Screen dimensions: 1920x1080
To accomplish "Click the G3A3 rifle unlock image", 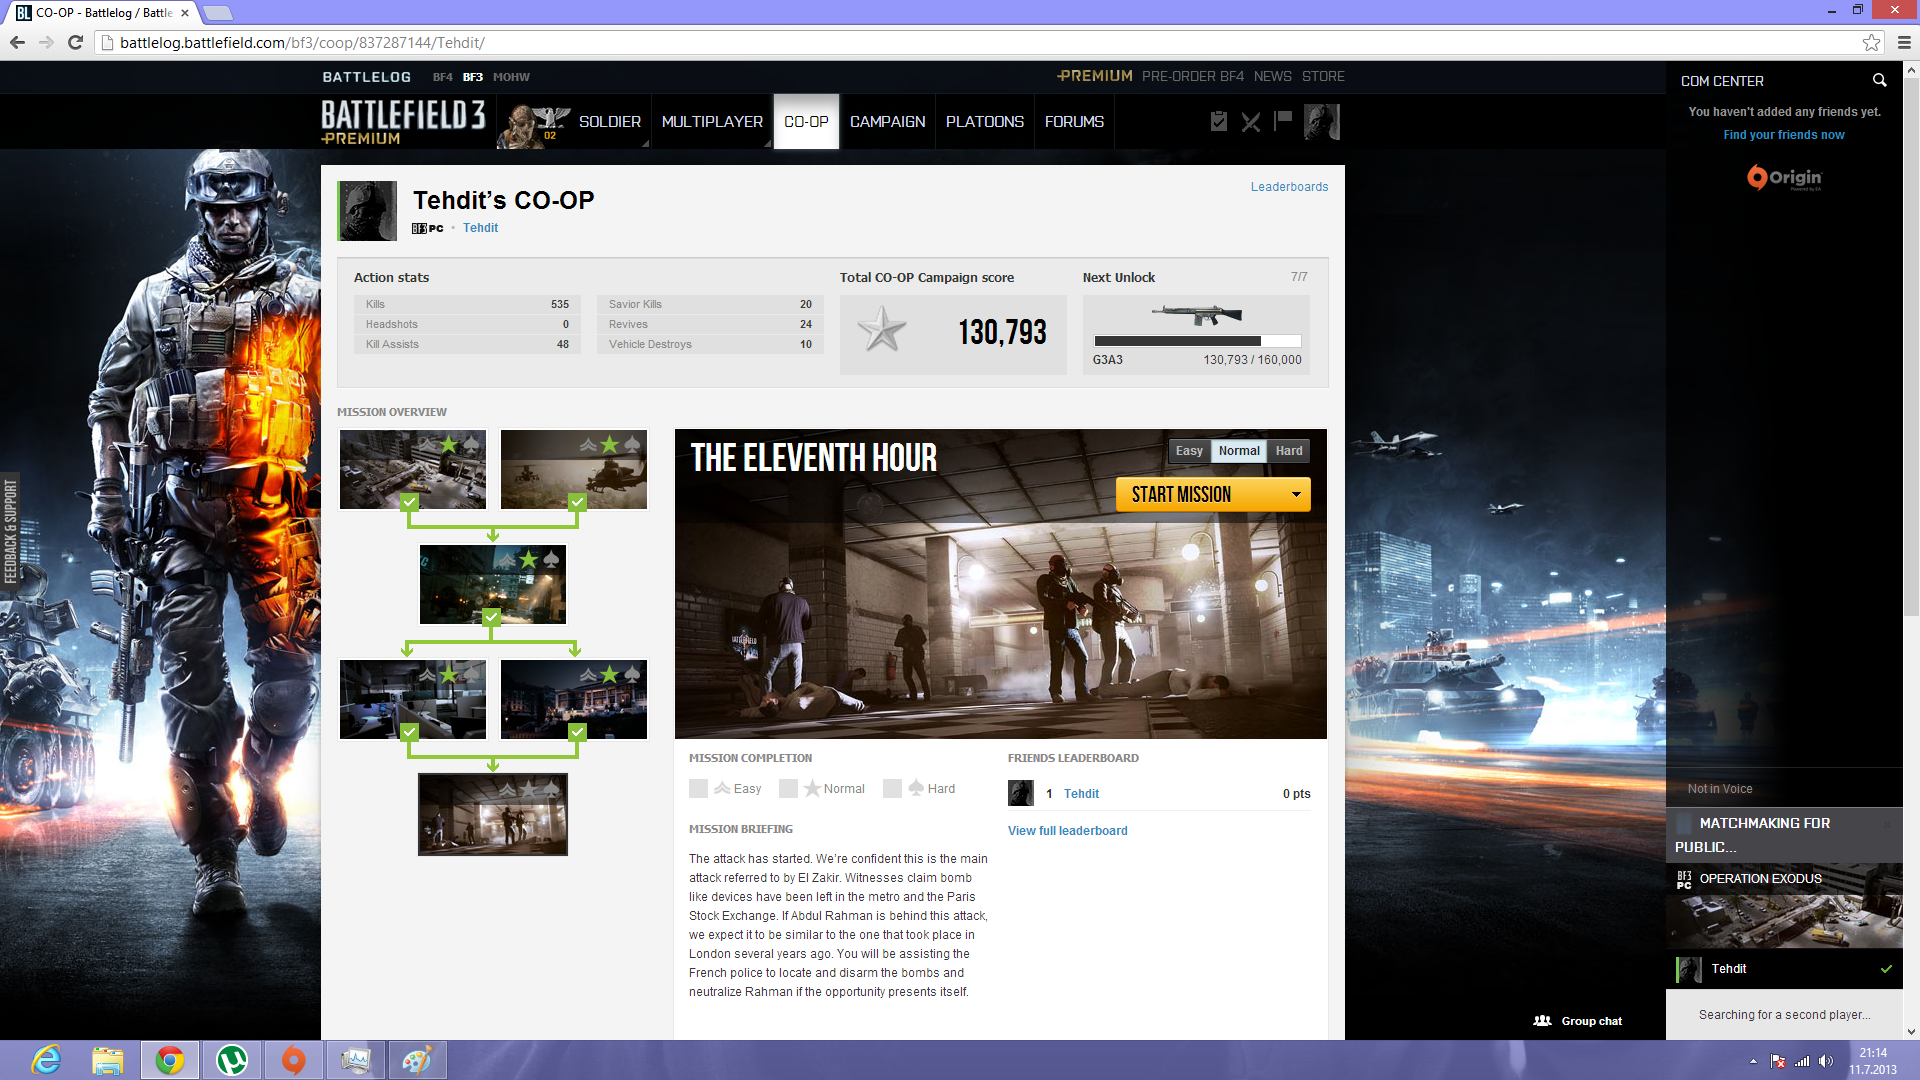I will coord(1197,314).
